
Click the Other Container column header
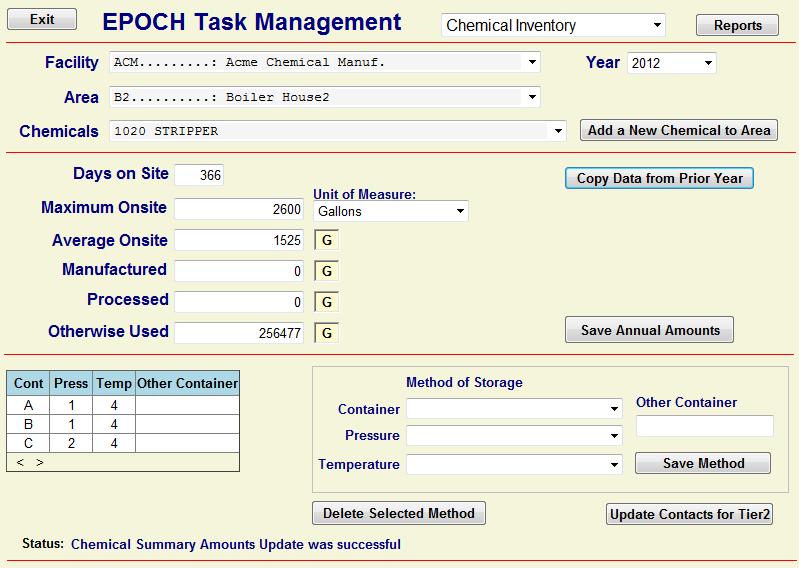tap(187, 383)
